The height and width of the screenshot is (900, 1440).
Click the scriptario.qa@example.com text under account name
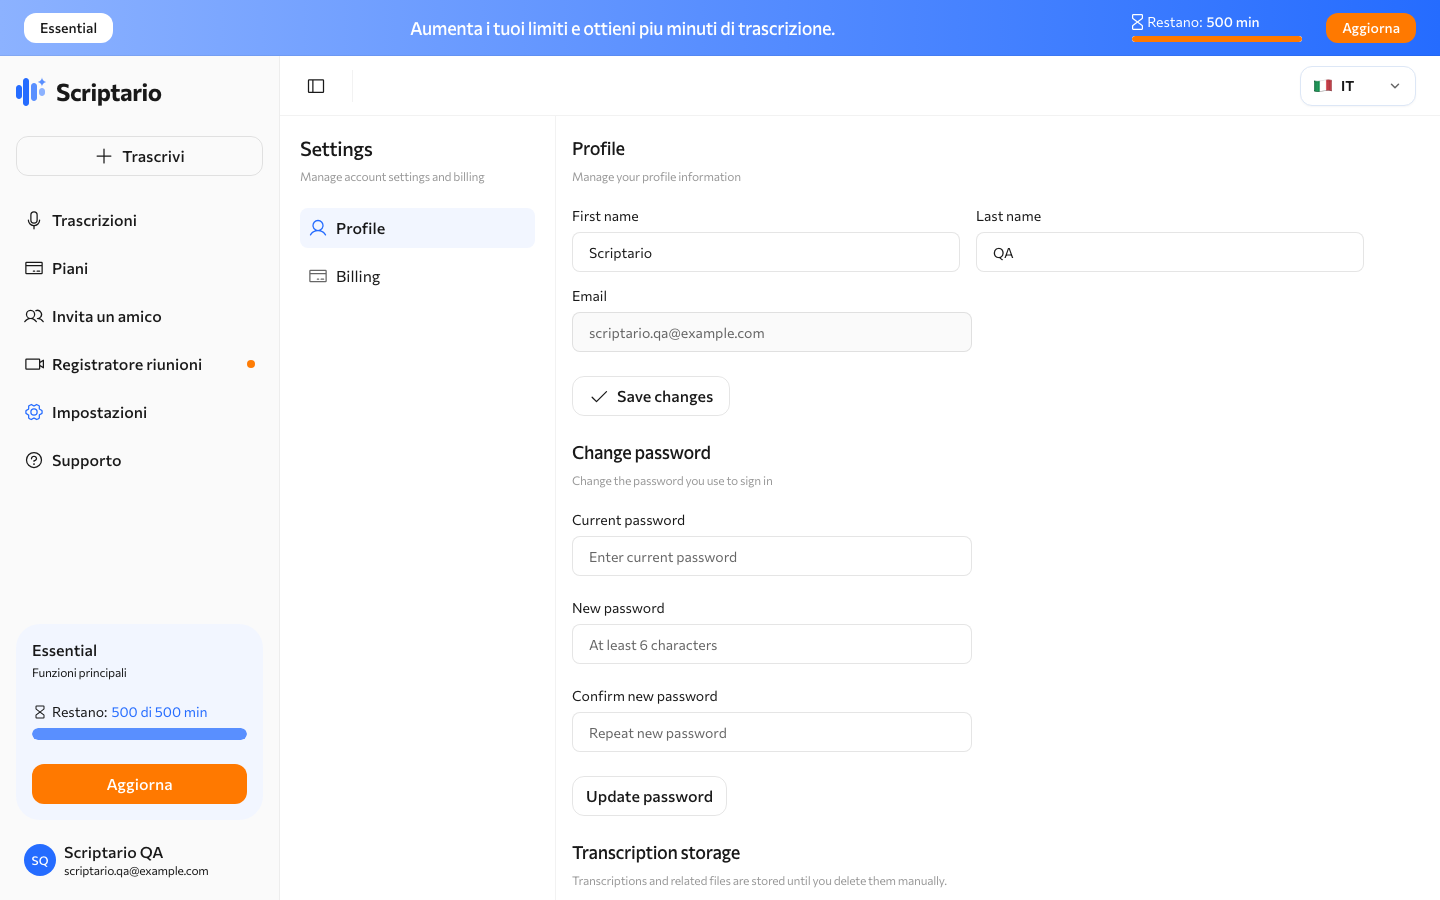(136, 871)
